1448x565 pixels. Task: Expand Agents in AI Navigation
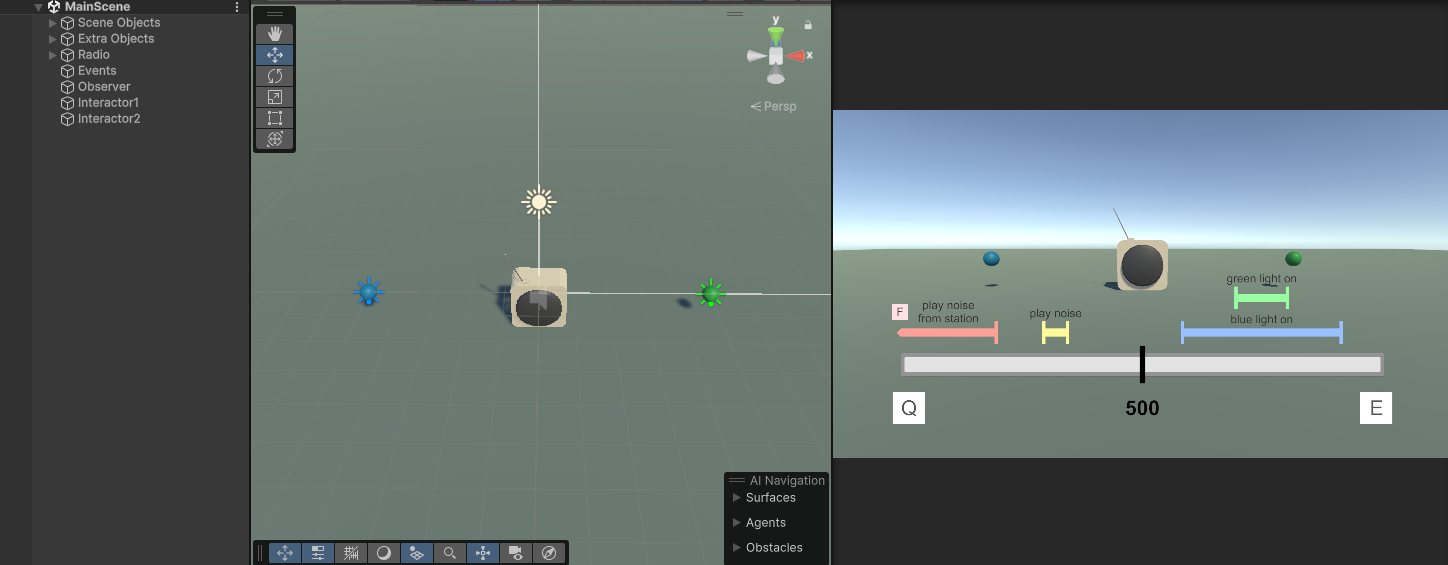coord(737,522)
